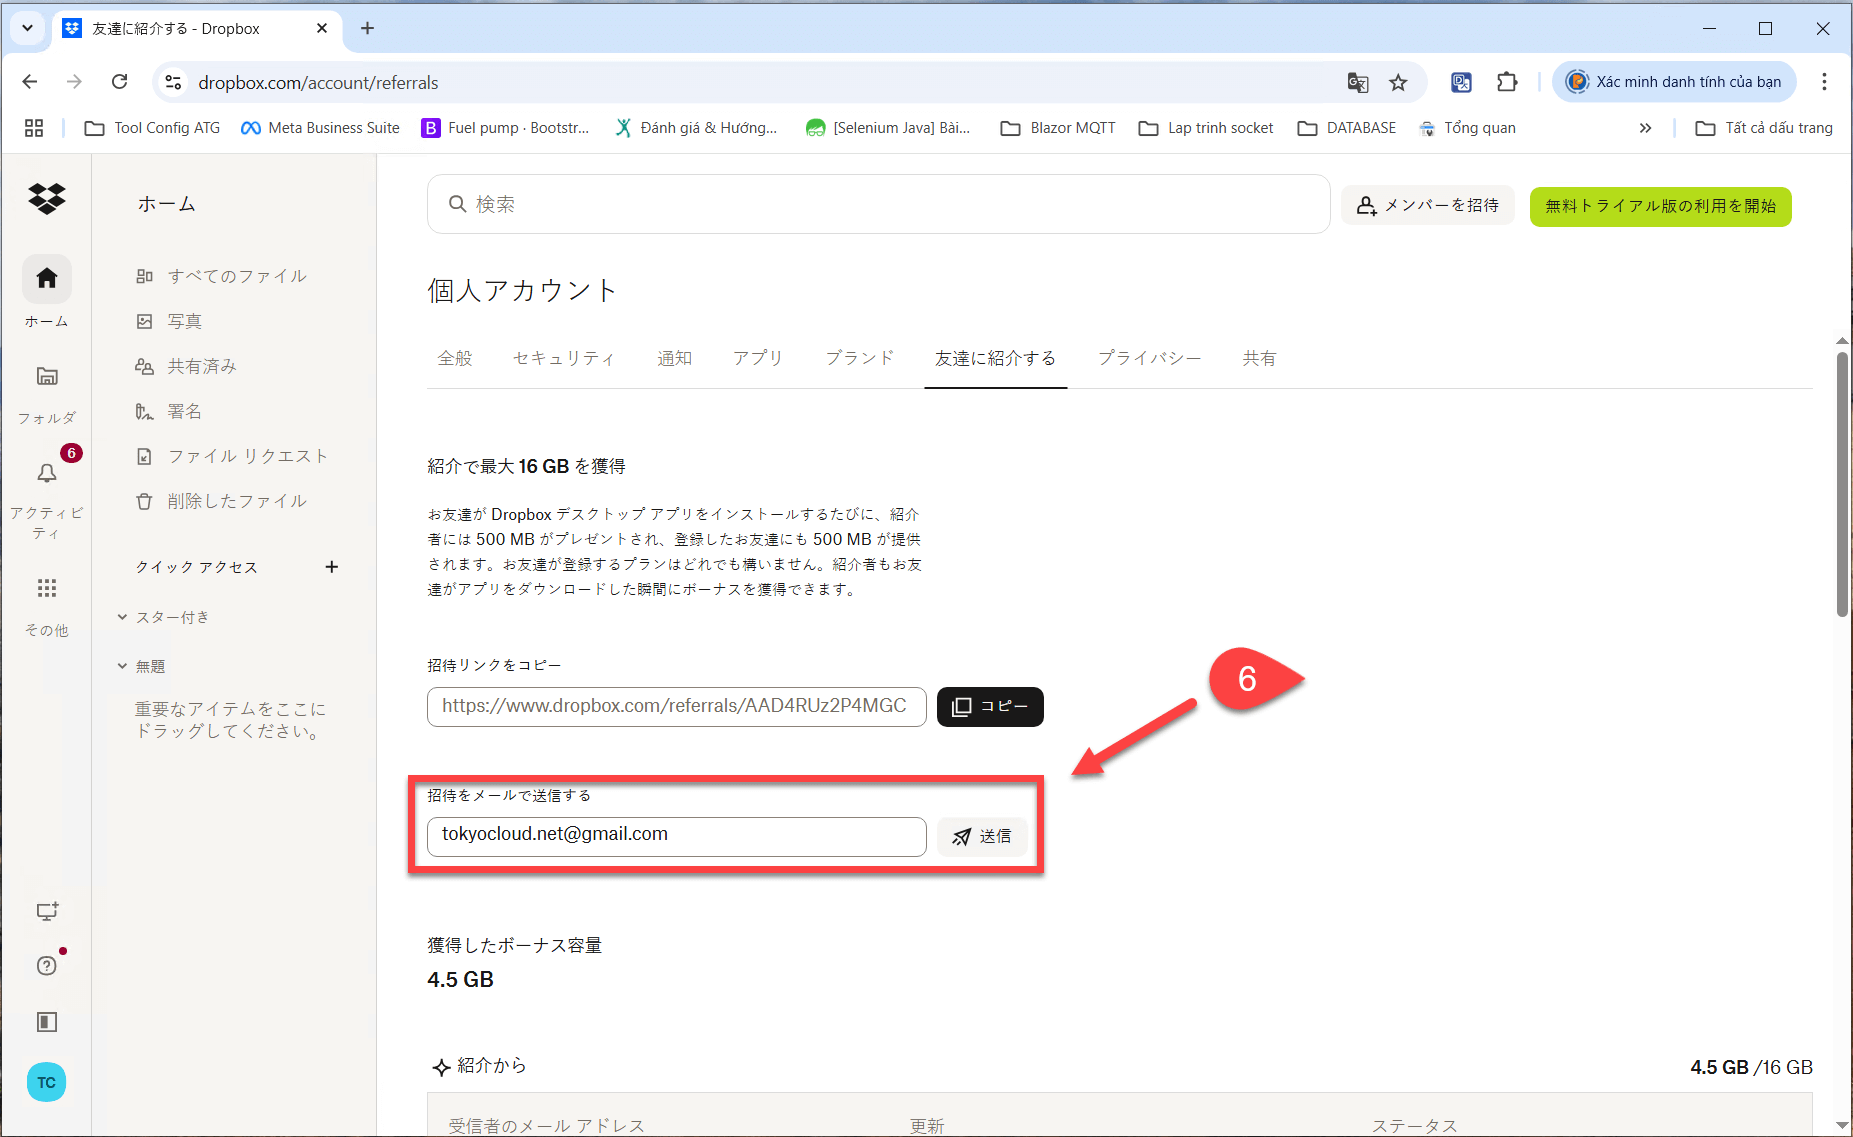Click the コピー button for invite link

(990, 707)
